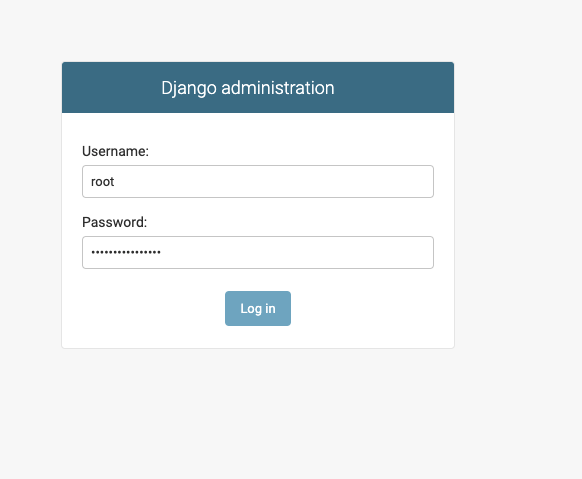Submit credentials using the Log in button
The height and width of the screenshot is (479, 582).
(258, 308)
